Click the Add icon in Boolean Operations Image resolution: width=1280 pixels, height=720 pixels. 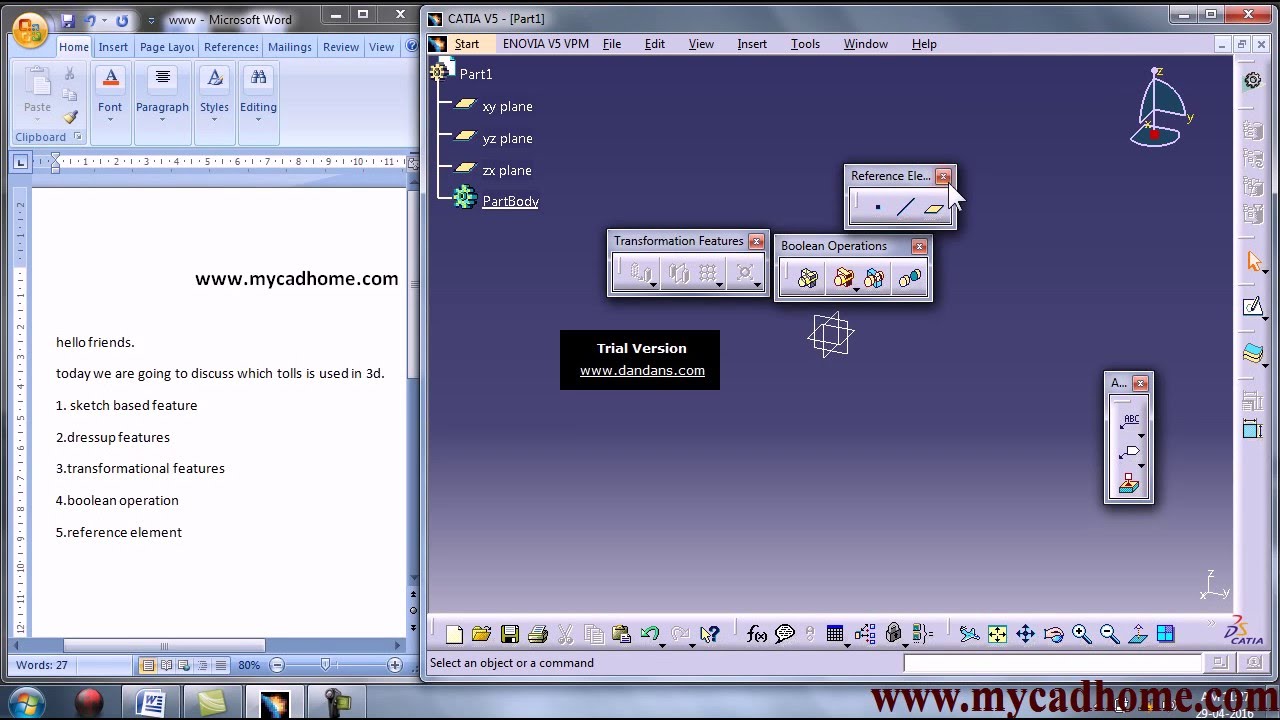tap(843, 279)
